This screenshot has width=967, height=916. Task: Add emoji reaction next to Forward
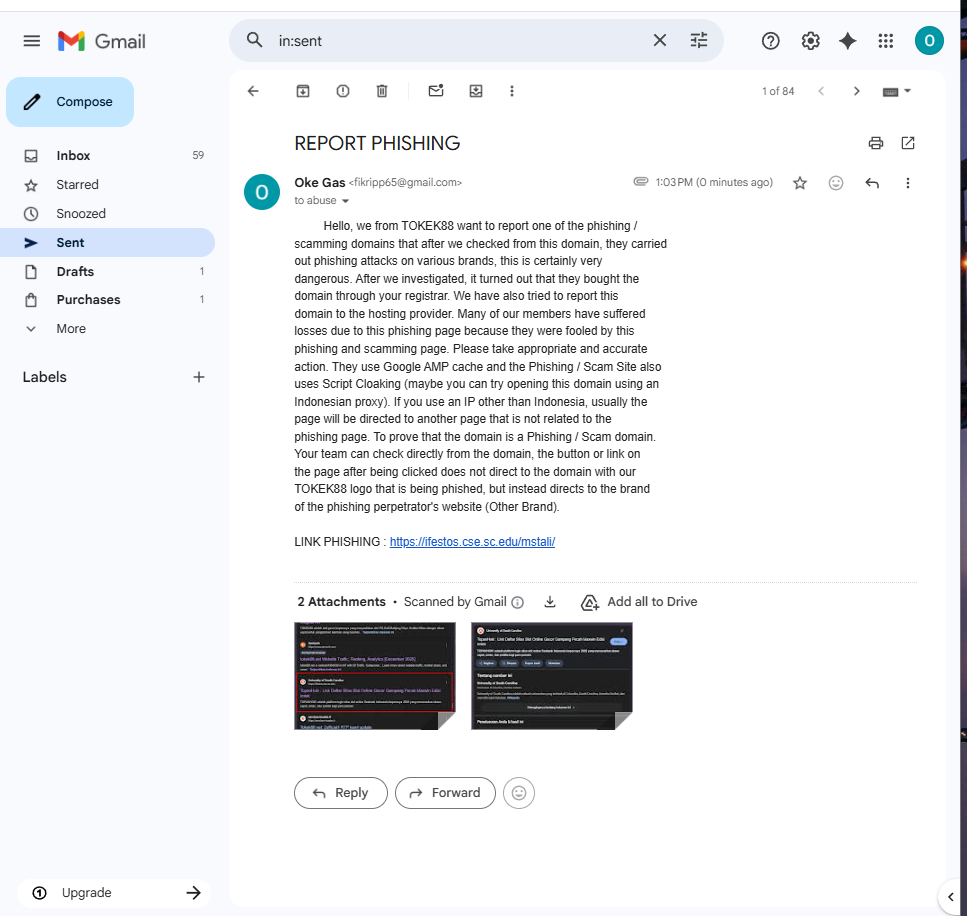pos(519,793)
